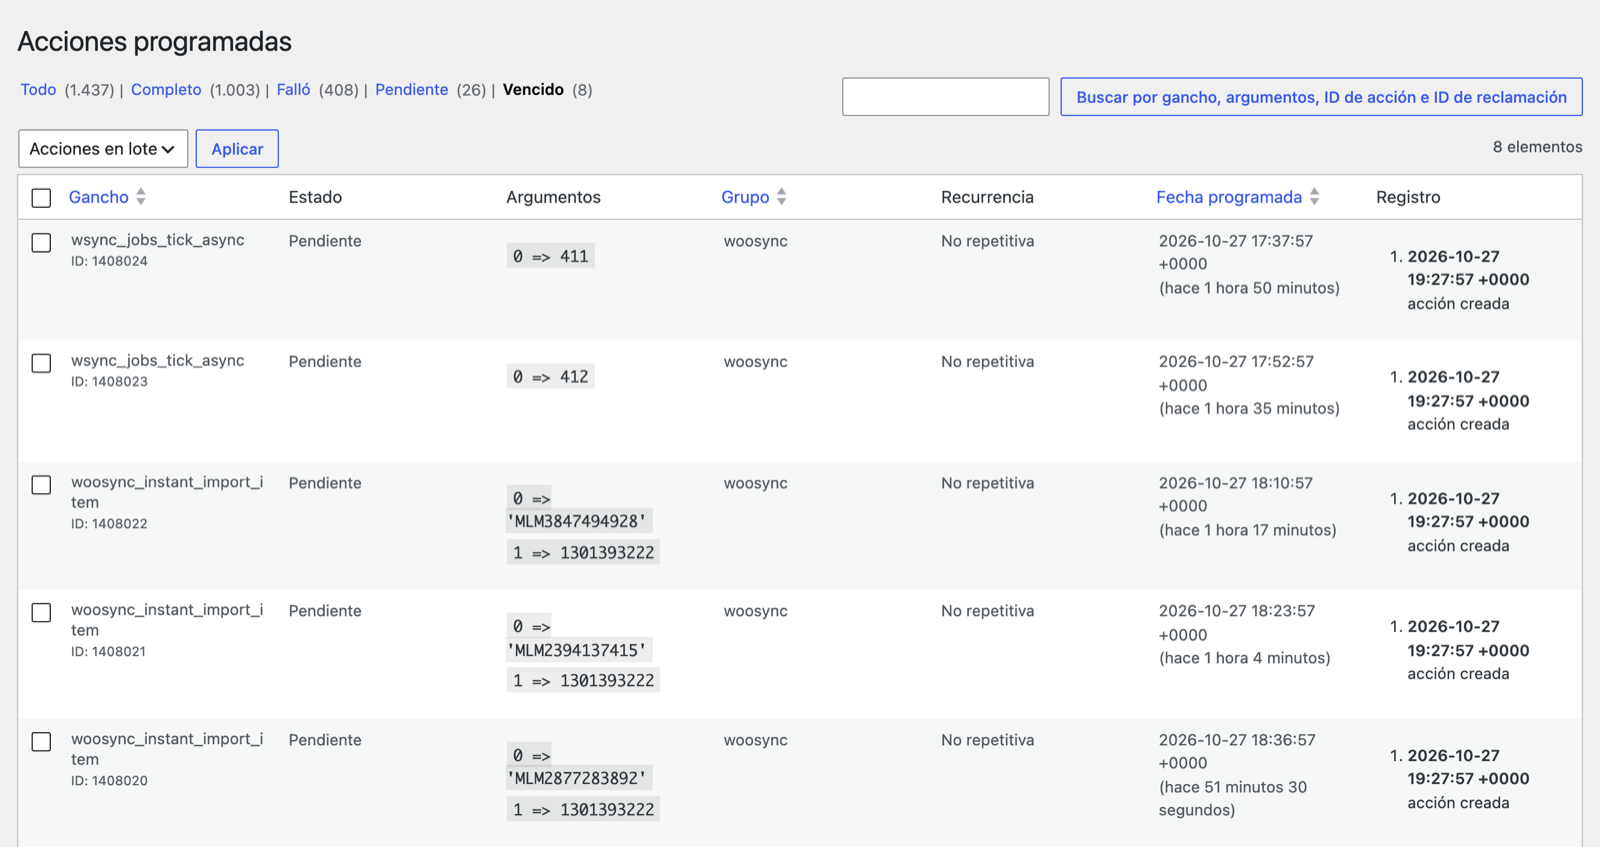This screenshot has width=1600, height=847.
Task: Click the 8 elementos count
Action: click(1537, 147)
